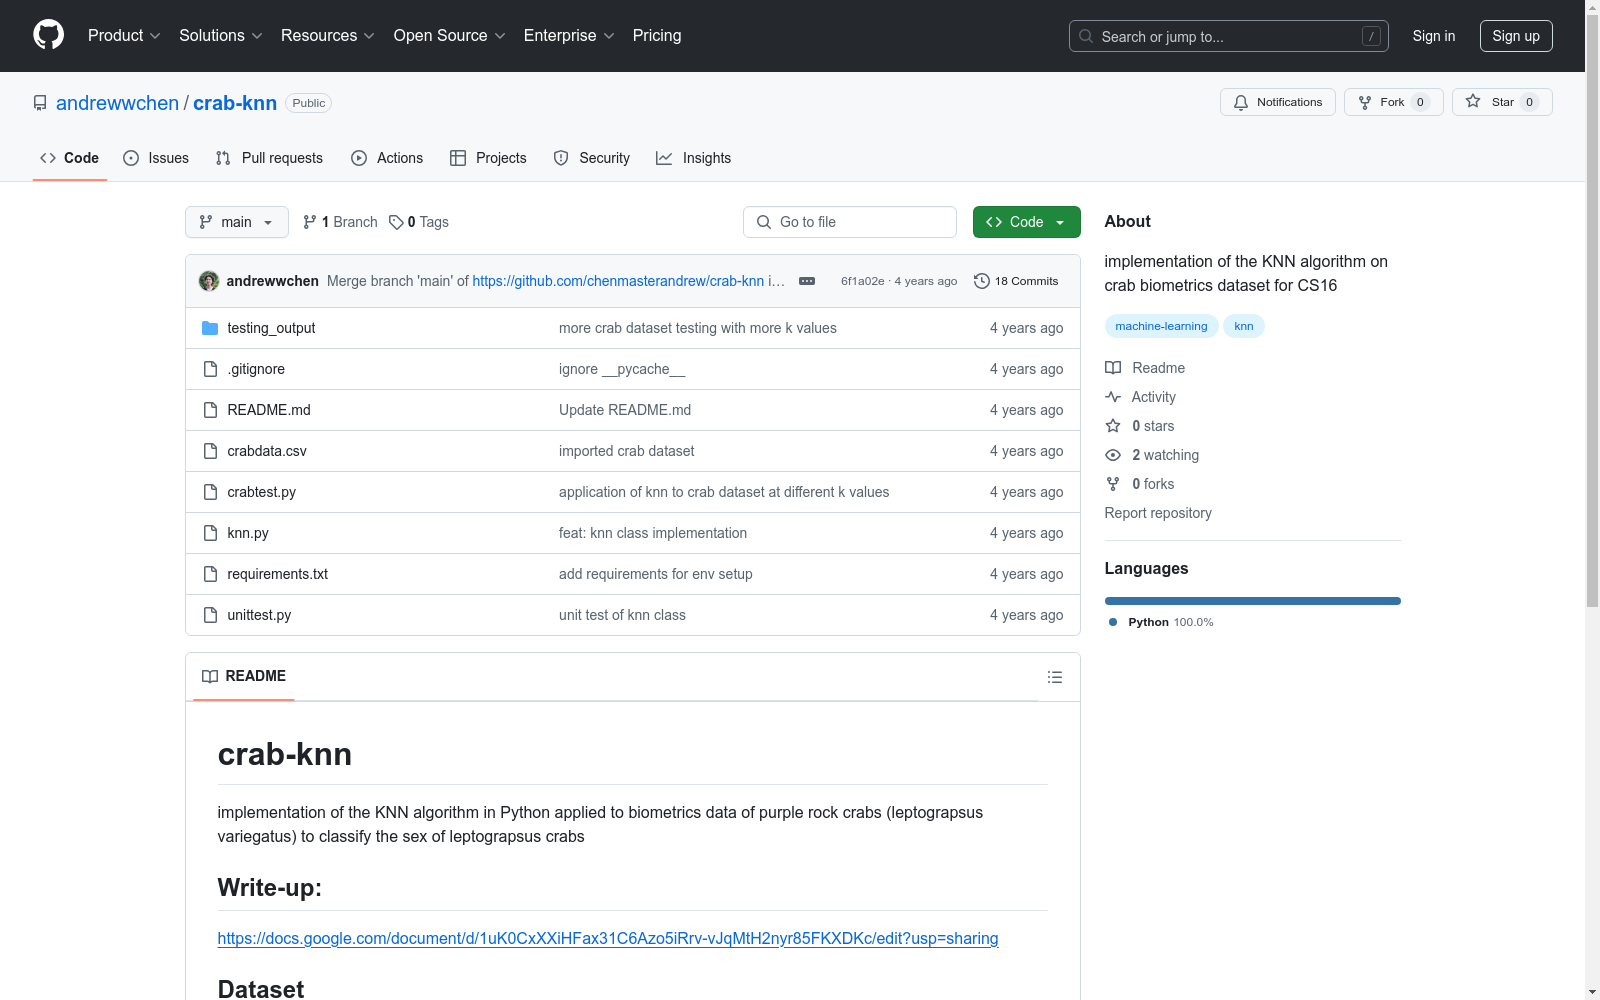Click the file icon next to crabtest.py
The height and width of the screenshot is (1000, 1600).
[x=210, y=492]
